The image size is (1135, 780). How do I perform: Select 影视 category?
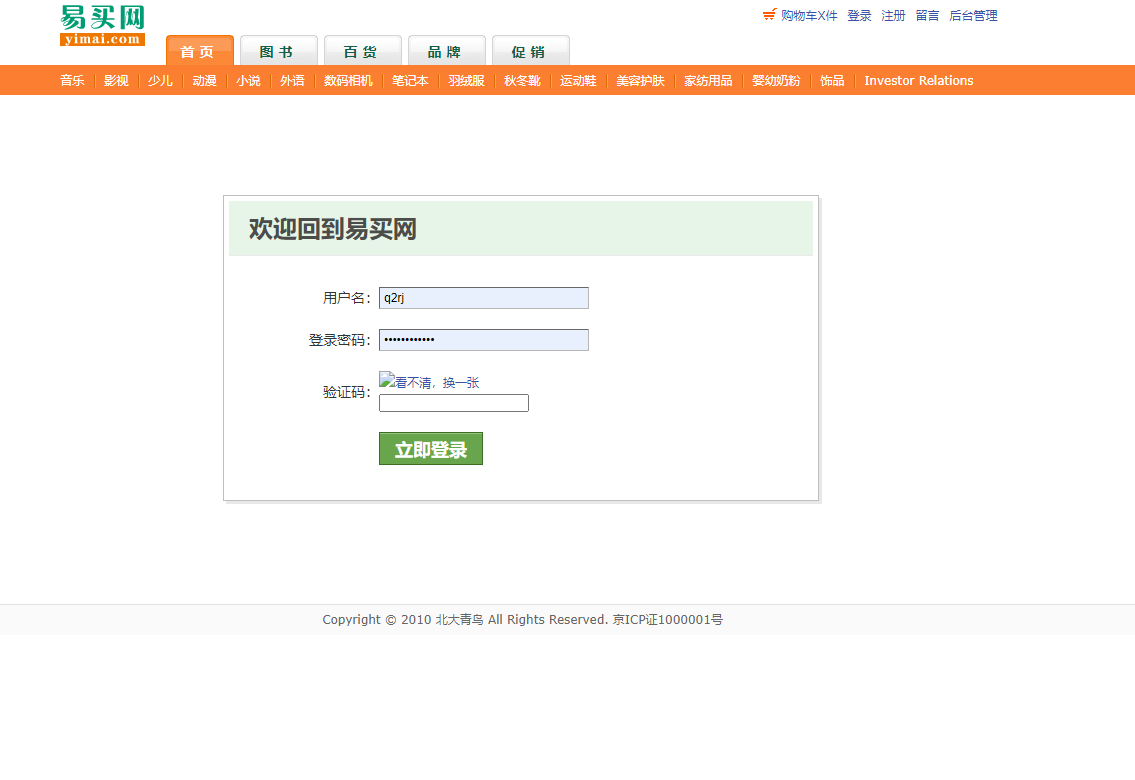click(116, 80)
